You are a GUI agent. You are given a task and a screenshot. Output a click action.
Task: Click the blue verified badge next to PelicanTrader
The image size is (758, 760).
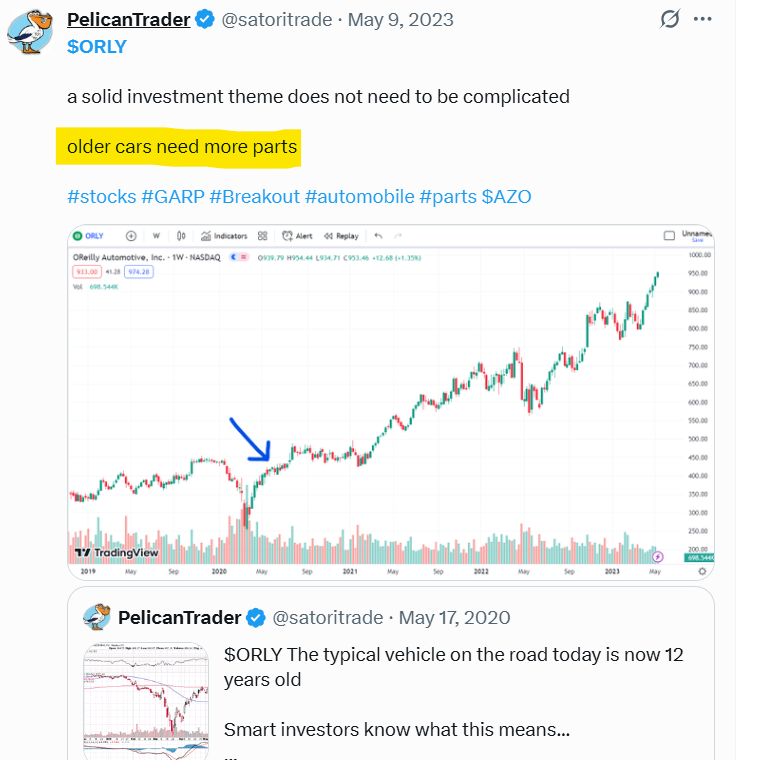(204, 20)
